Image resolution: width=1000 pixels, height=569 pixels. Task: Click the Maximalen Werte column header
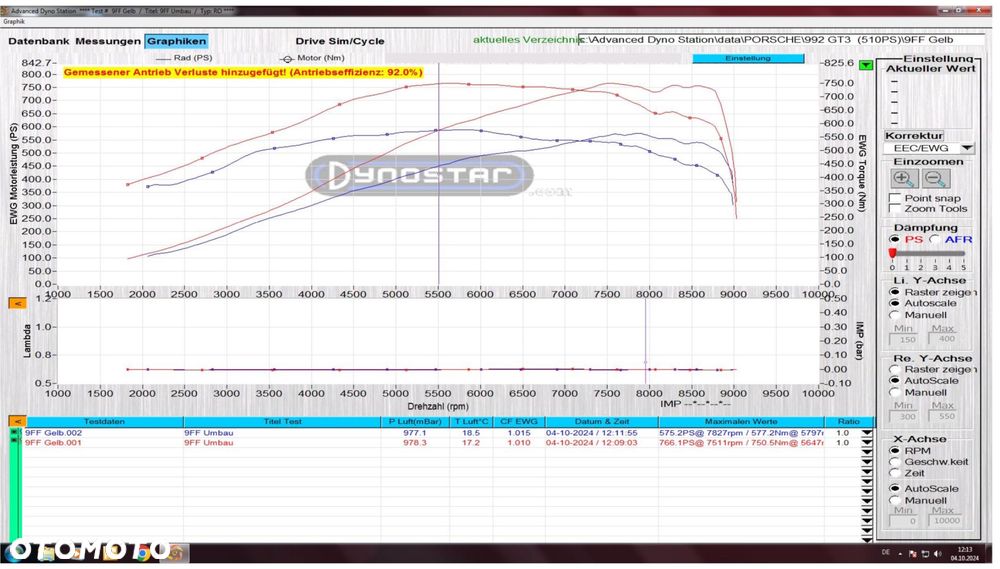pyautogui.click(x=741, y=422)
